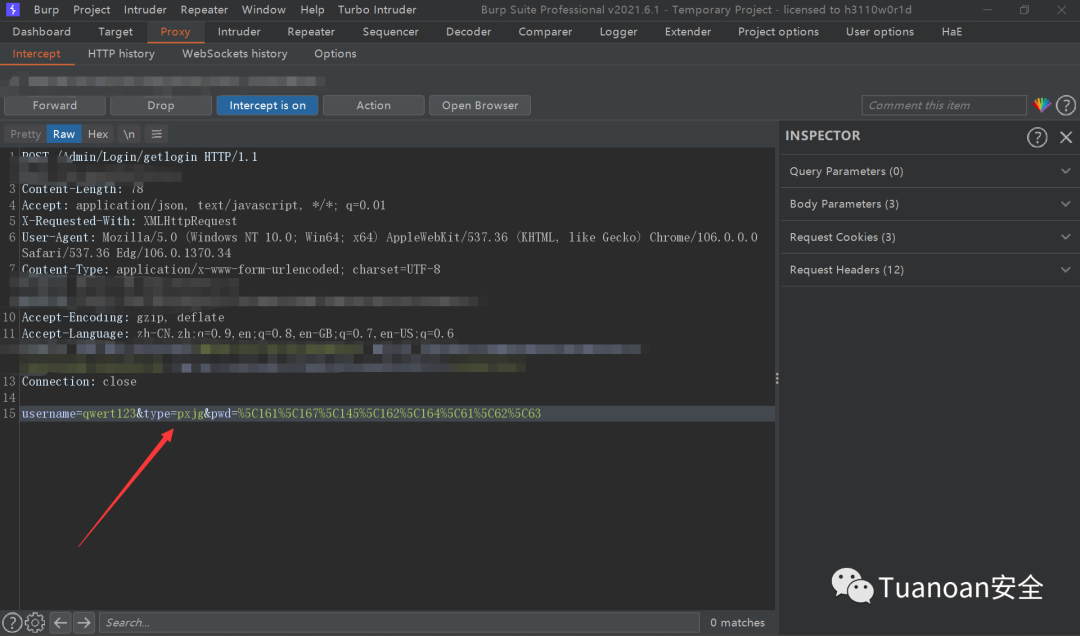Click the 0 matches search counter

coord(737,622)
